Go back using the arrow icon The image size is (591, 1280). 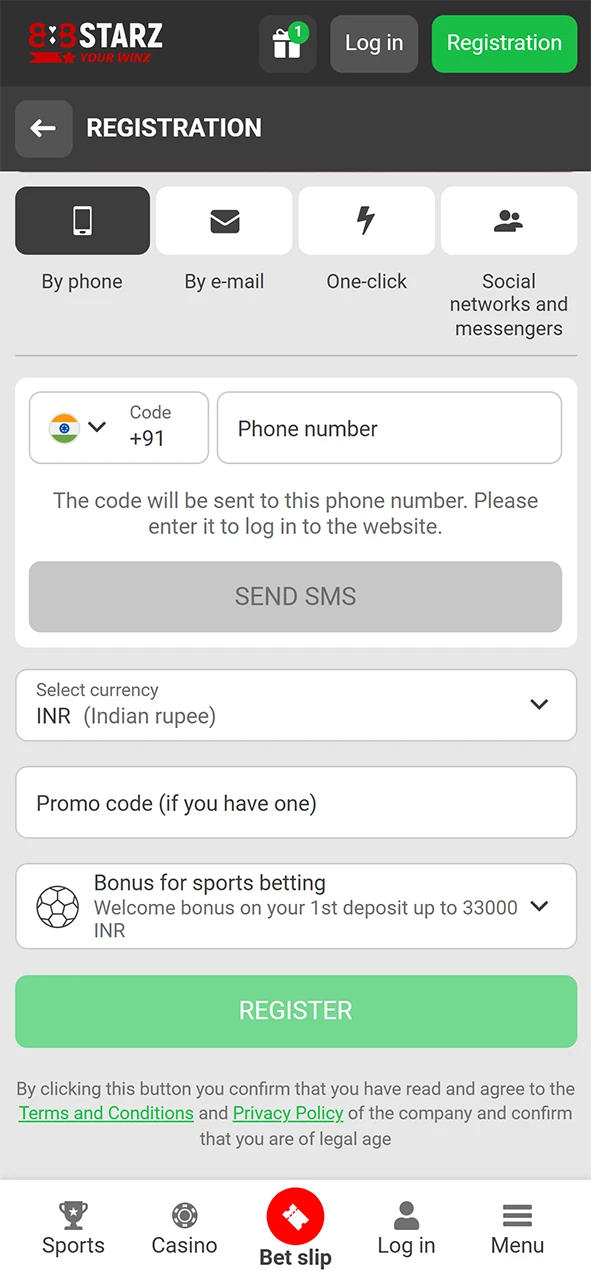(43, 128)
